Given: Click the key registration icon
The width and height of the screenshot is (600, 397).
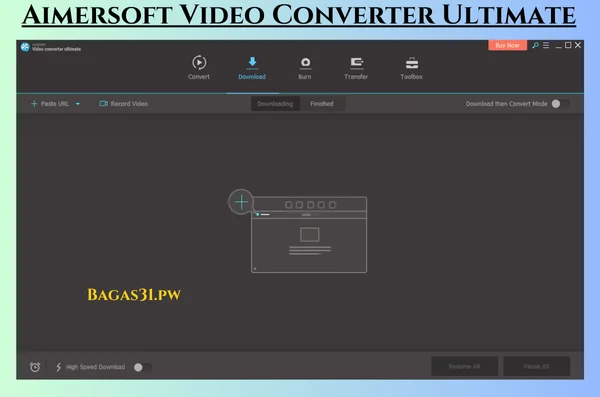Looking at the screenshot, I should pyautogui.click(x=535, y=45).
